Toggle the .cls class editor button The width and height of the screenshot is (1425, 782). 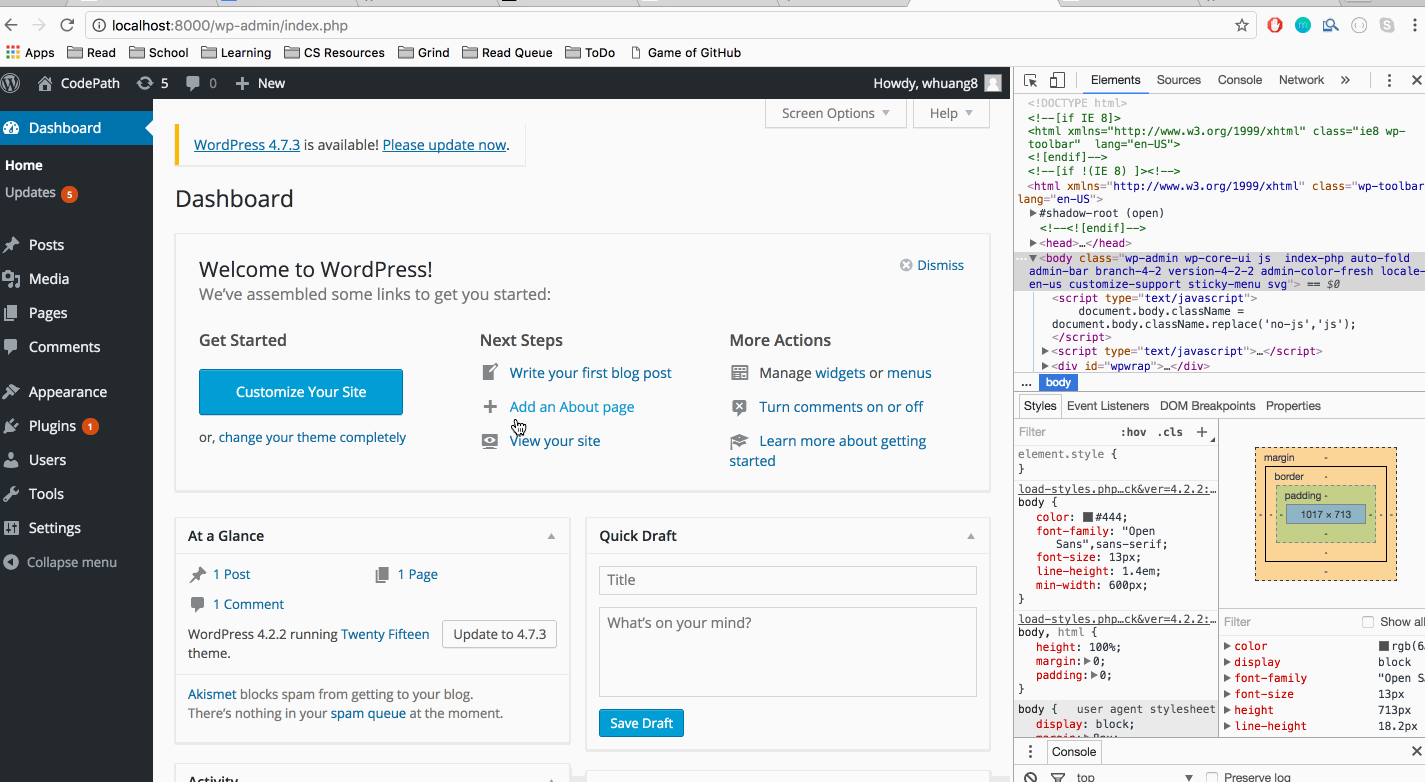[1170, 432]
